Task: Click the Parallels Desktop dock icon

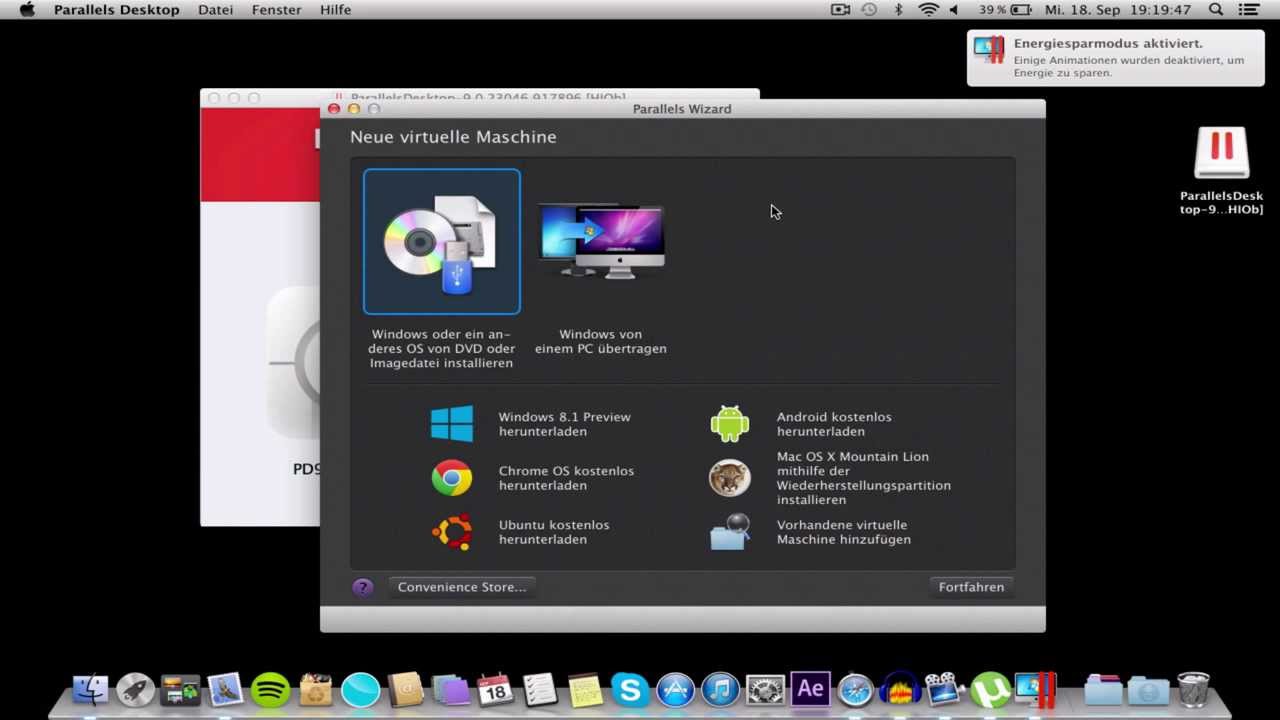Action: click(1036, 690)
